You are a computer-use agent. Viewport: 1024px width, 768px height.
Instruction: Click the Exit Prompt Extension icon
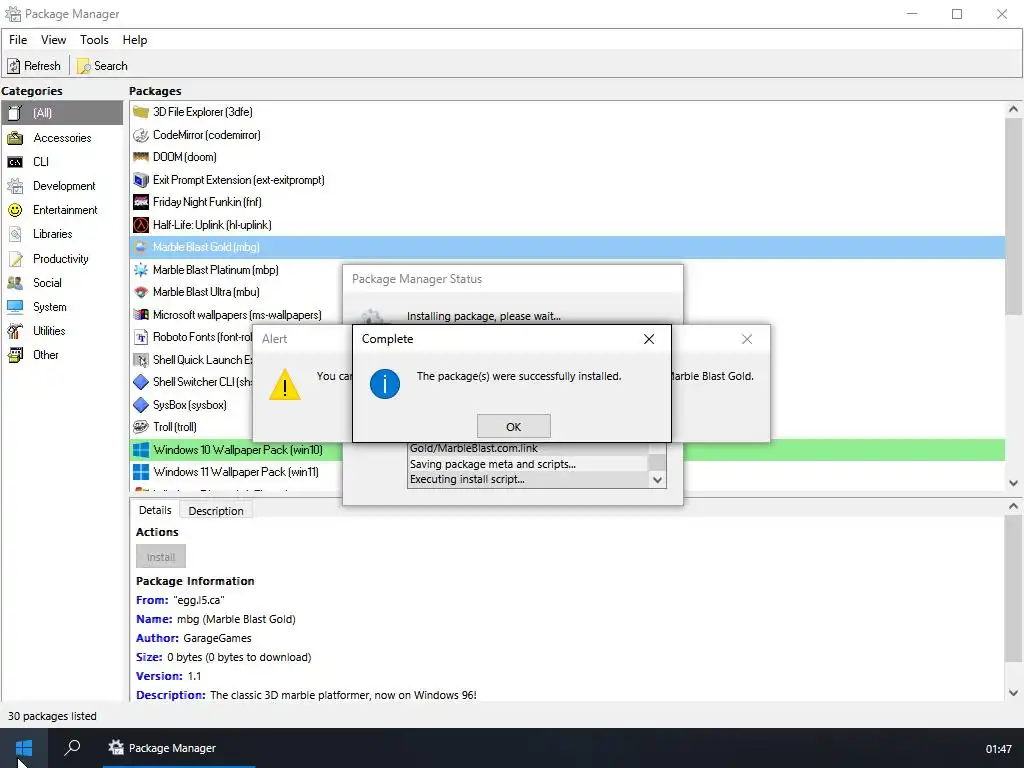pos(140,180)
